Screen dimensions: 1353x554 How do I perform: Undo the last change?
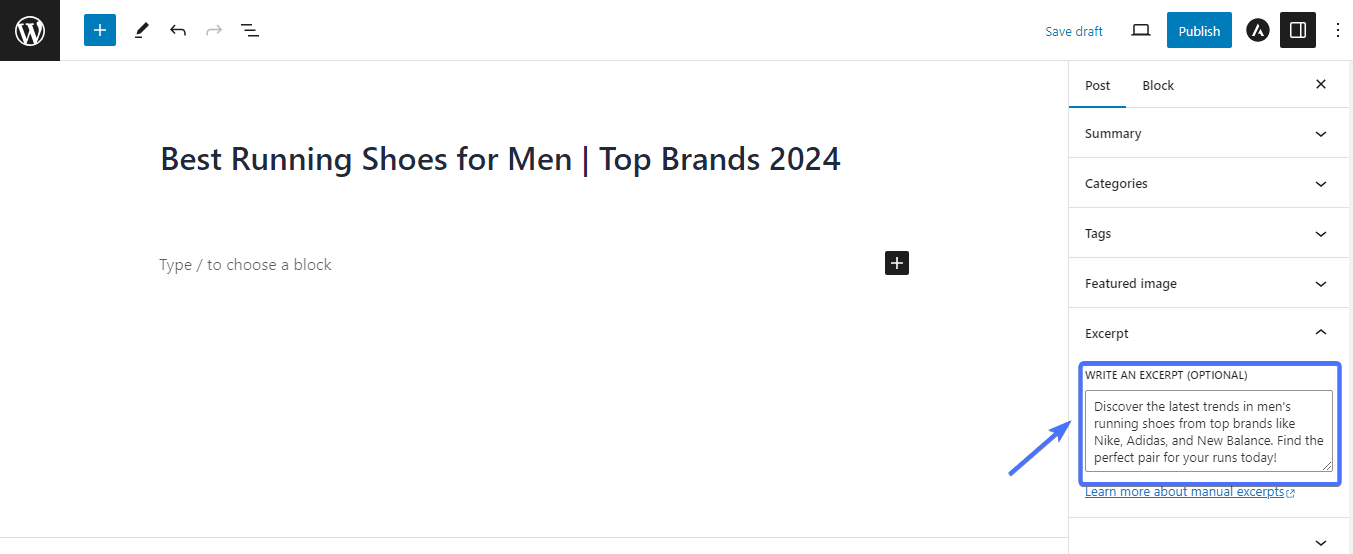coord(178,30)
